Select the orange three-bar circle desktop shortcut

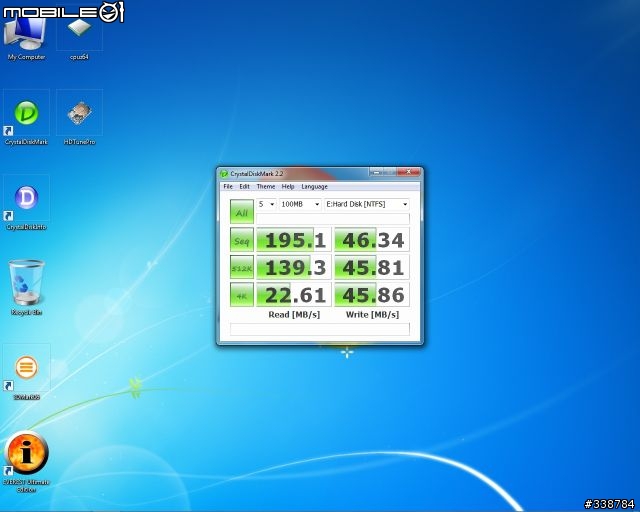26,372
